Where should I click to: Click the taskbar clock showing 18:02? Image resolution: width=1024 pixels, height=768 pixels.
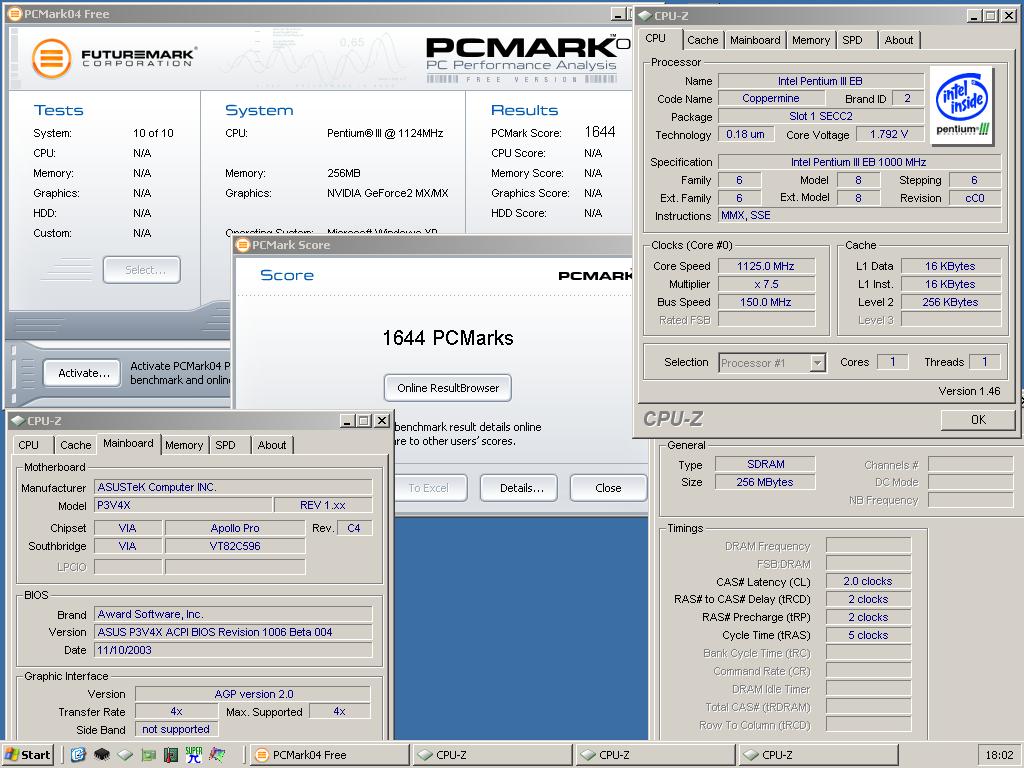click(x=999, y=755)
